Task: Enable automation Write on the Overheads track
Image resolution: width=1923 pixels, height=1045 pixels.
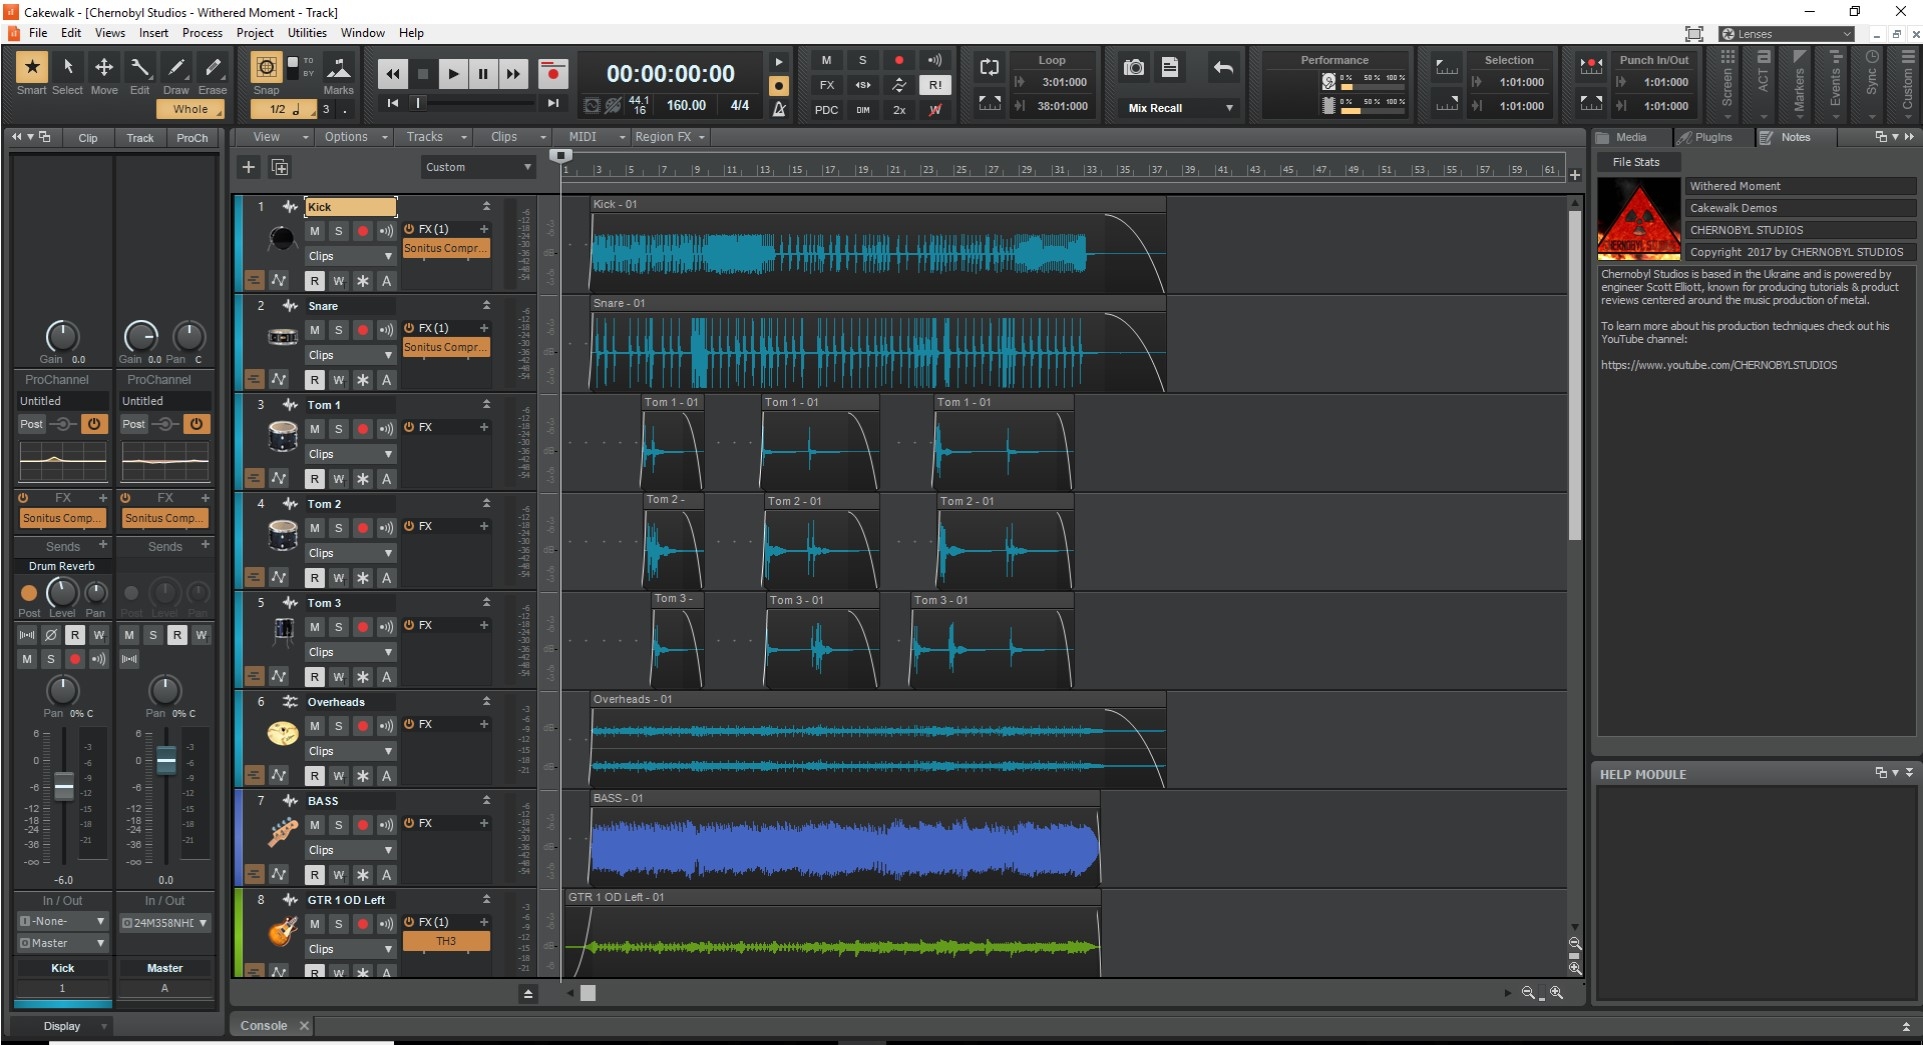Action: pos(339,776)
